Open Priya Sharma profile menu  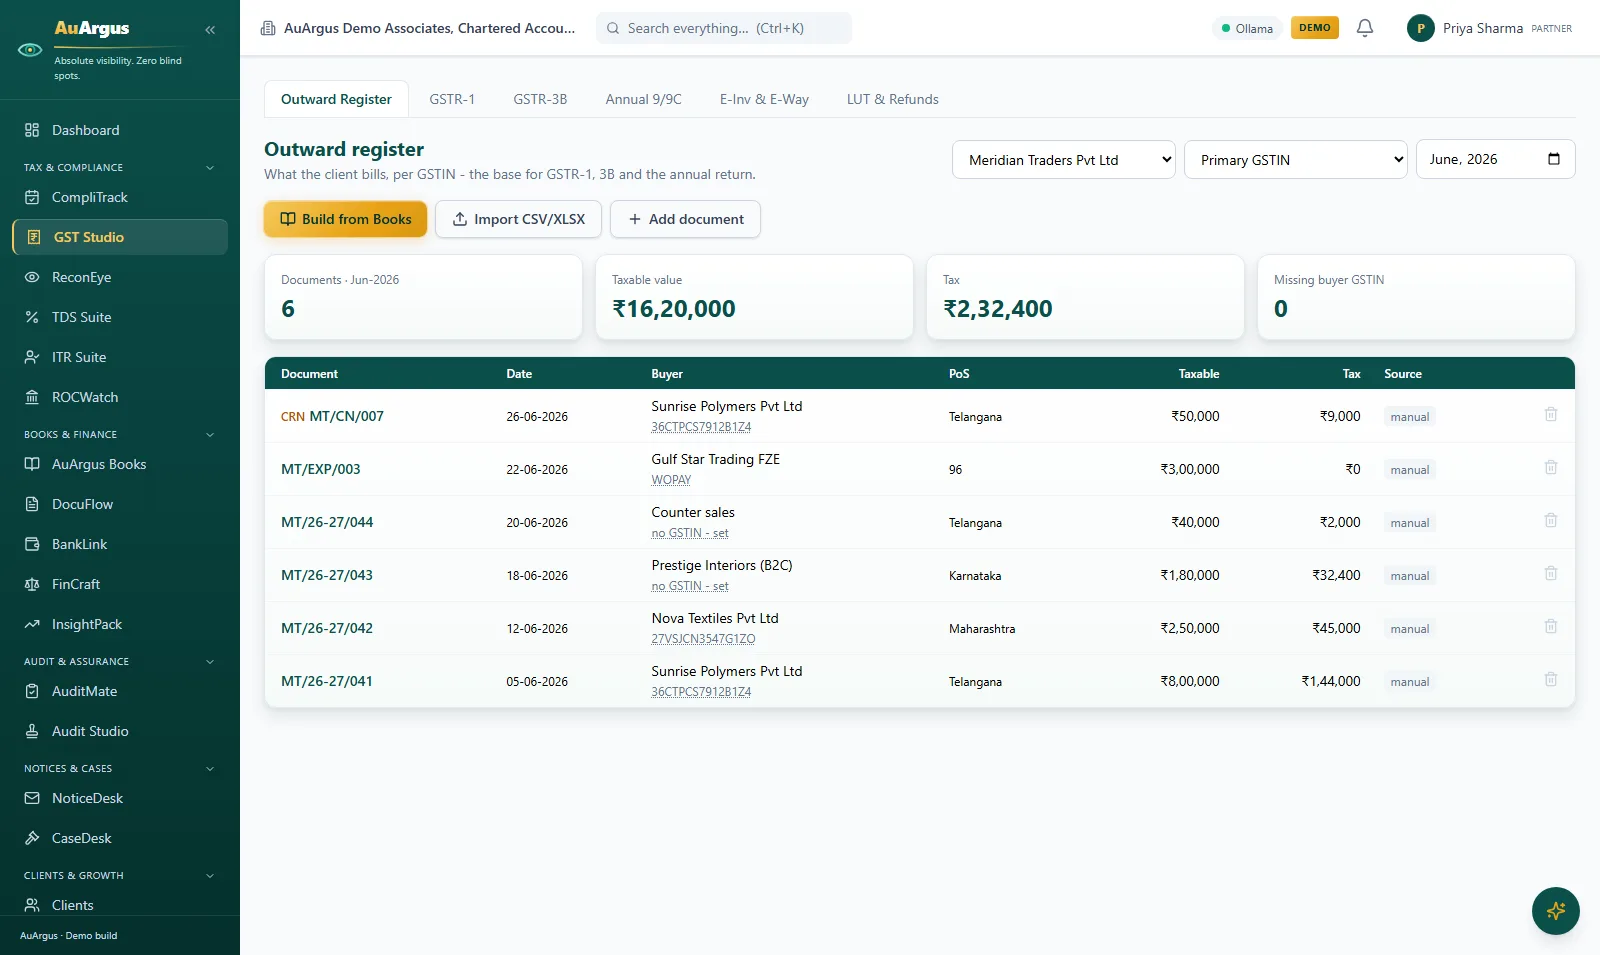pyautogui.click(x=1489, y=28)
